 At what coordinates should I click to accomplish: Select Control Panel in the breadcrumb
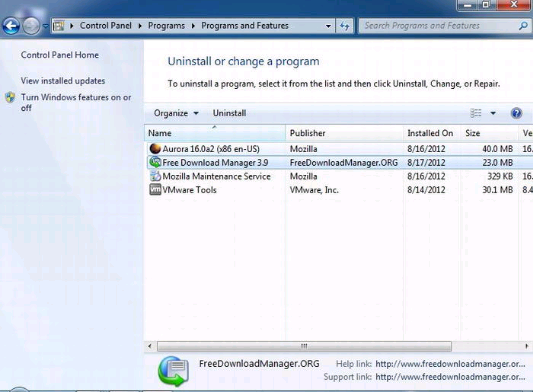click(x=106, y=26)
